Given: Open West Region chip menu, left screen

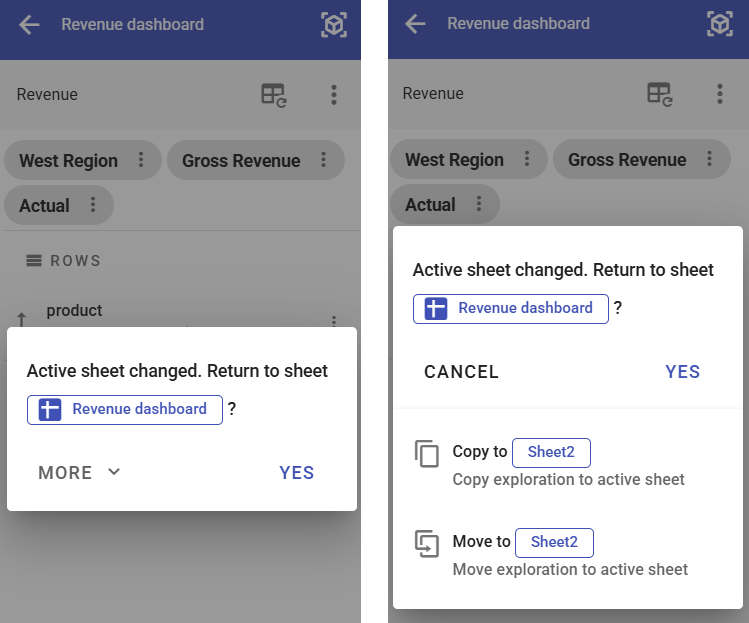Looking at the screenshot, I should click(142, 160).
